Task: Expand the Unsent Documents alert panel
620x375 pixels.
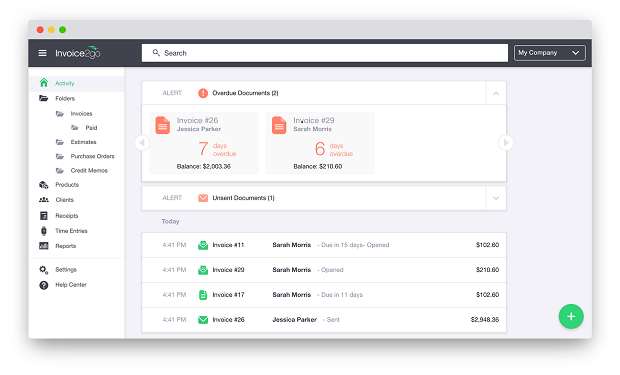Action: pyautogui.click(x=496, y=198)
